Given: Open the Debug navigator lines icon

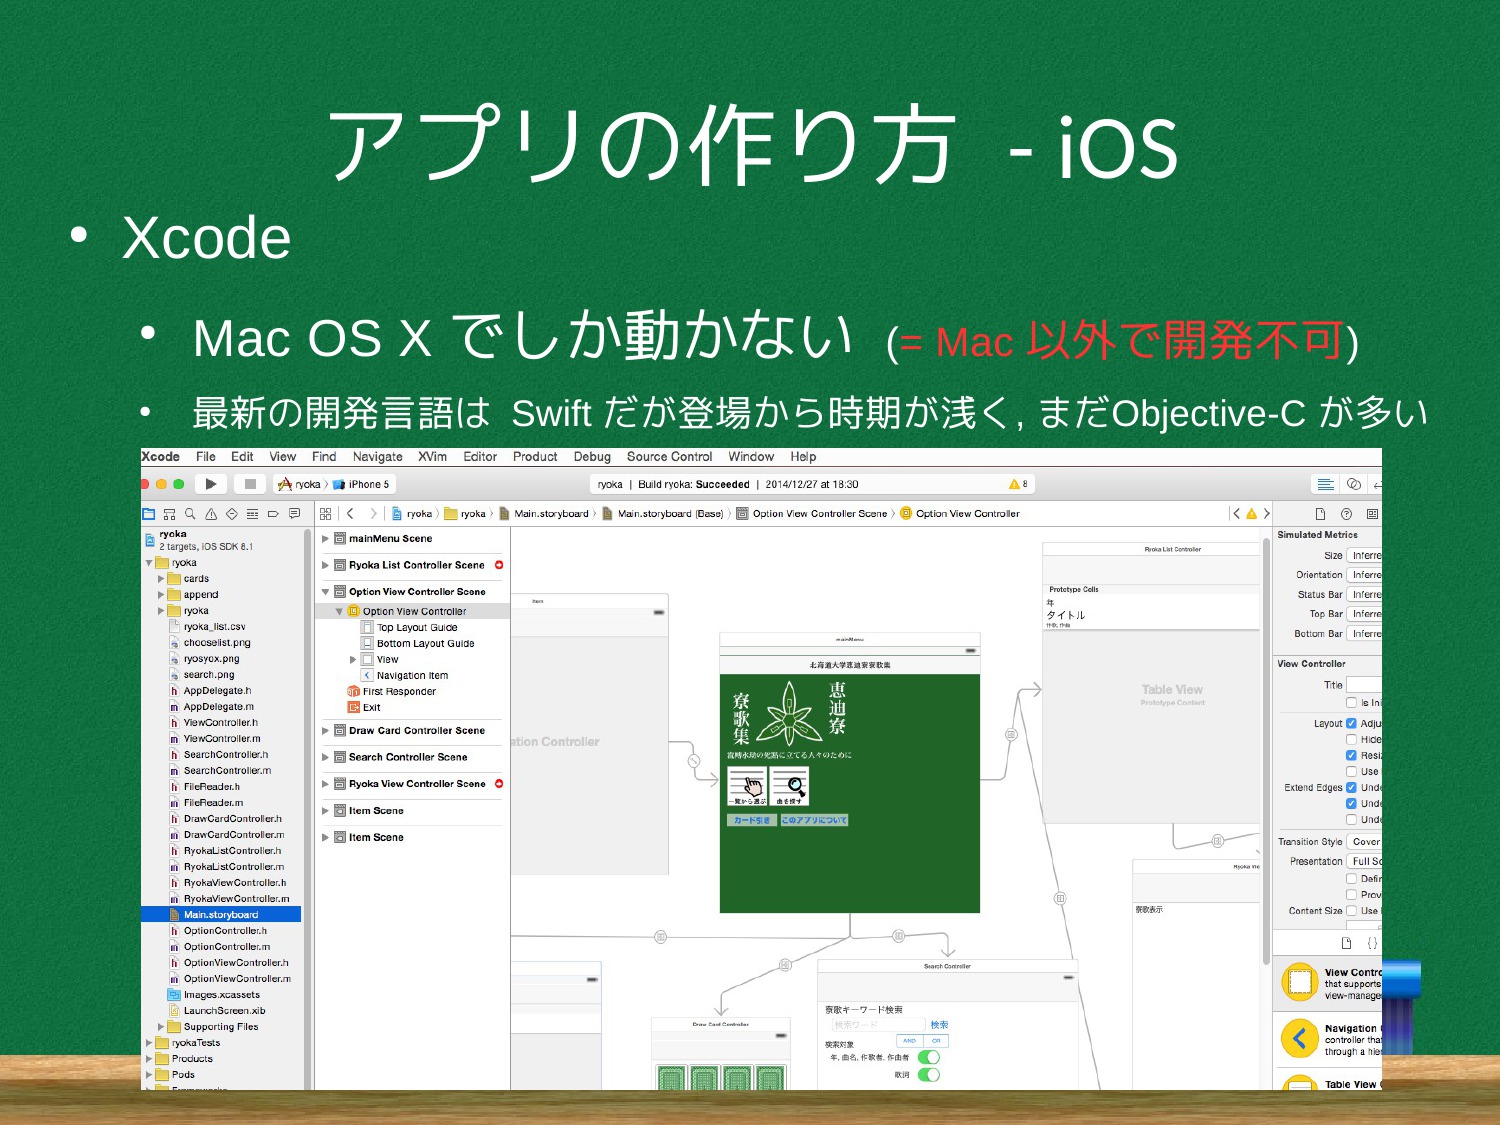Looking at the screenshot, I should click(x=252, y=514).
